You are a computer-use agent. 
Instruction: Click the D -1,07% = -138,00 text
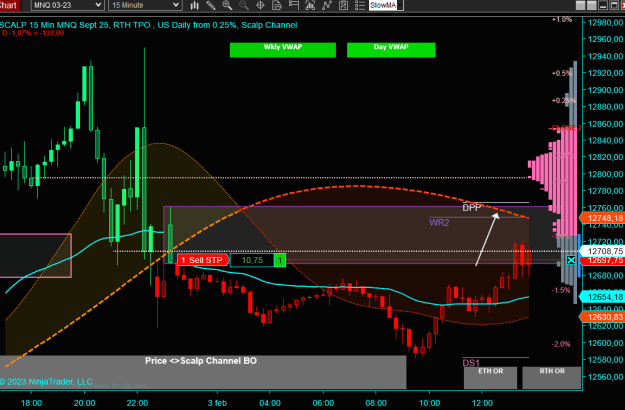point(33,33)
